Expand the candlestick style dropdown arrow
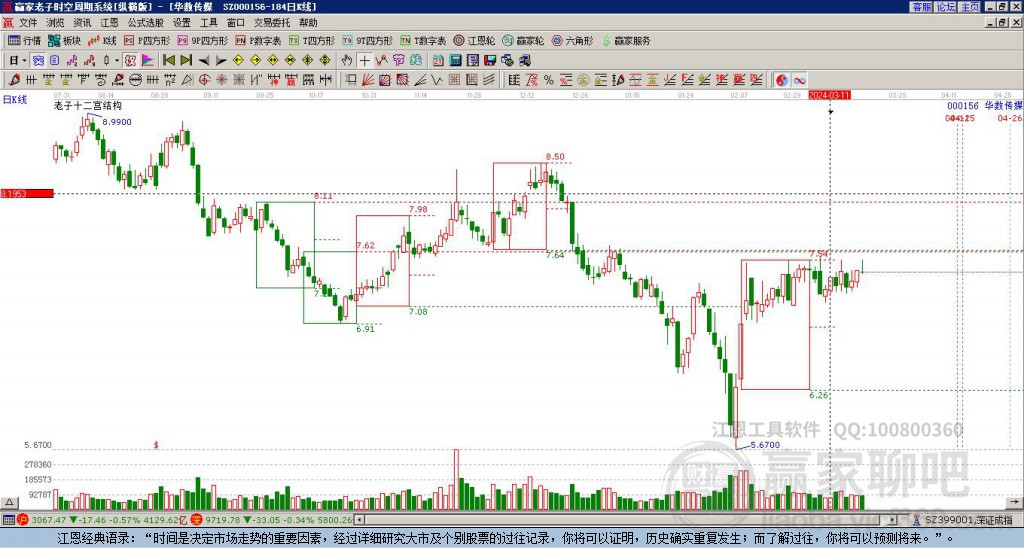 (x=117, y=61)
